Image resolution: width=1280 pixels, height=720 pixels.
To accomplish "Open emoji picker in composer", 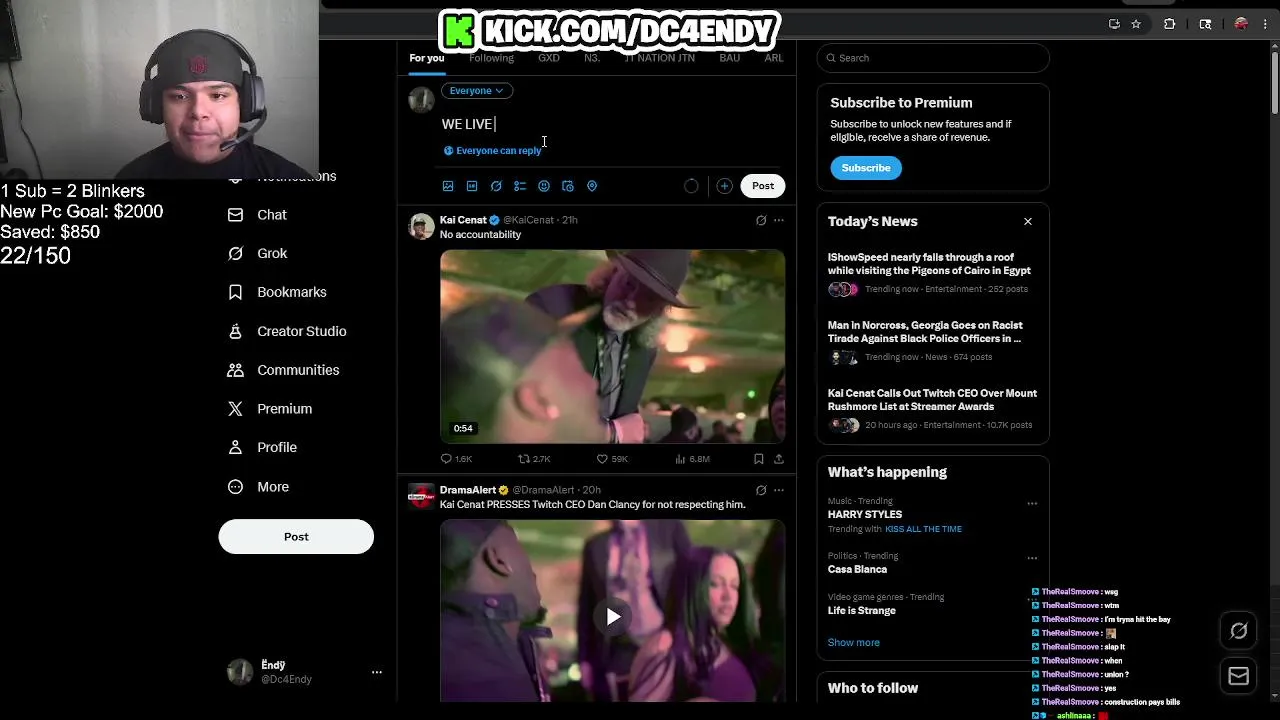I will pos(544,186).
